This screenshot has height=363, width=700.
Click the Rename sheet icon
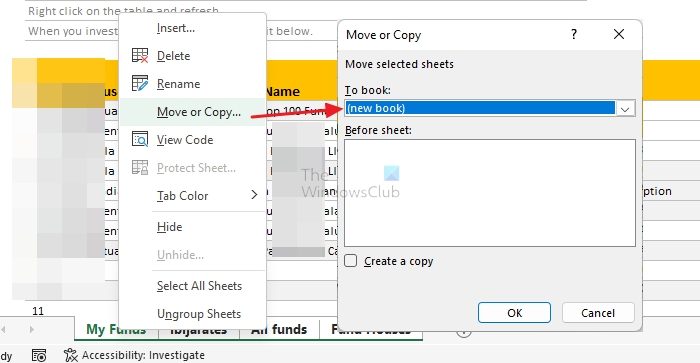click(x=140, y=83)
